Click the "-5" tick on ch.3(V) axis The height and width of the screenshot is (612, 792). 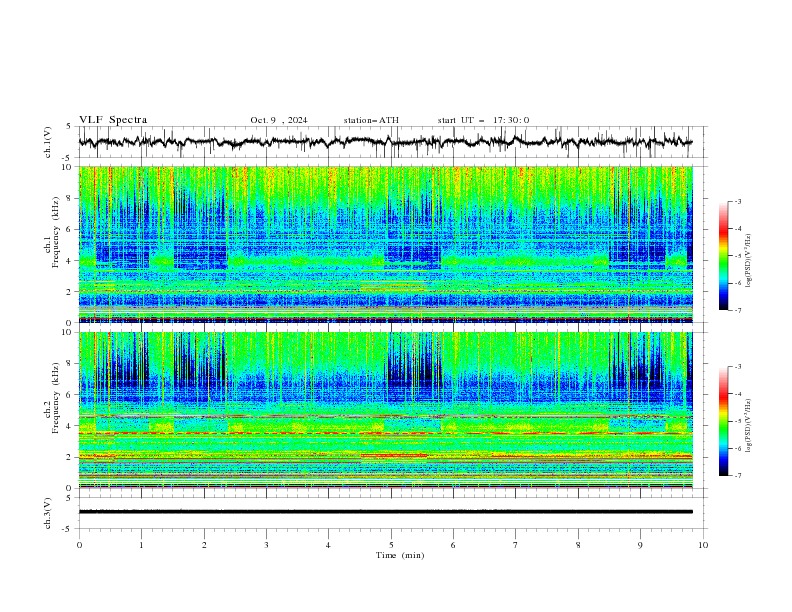click(x=68, y=529)
